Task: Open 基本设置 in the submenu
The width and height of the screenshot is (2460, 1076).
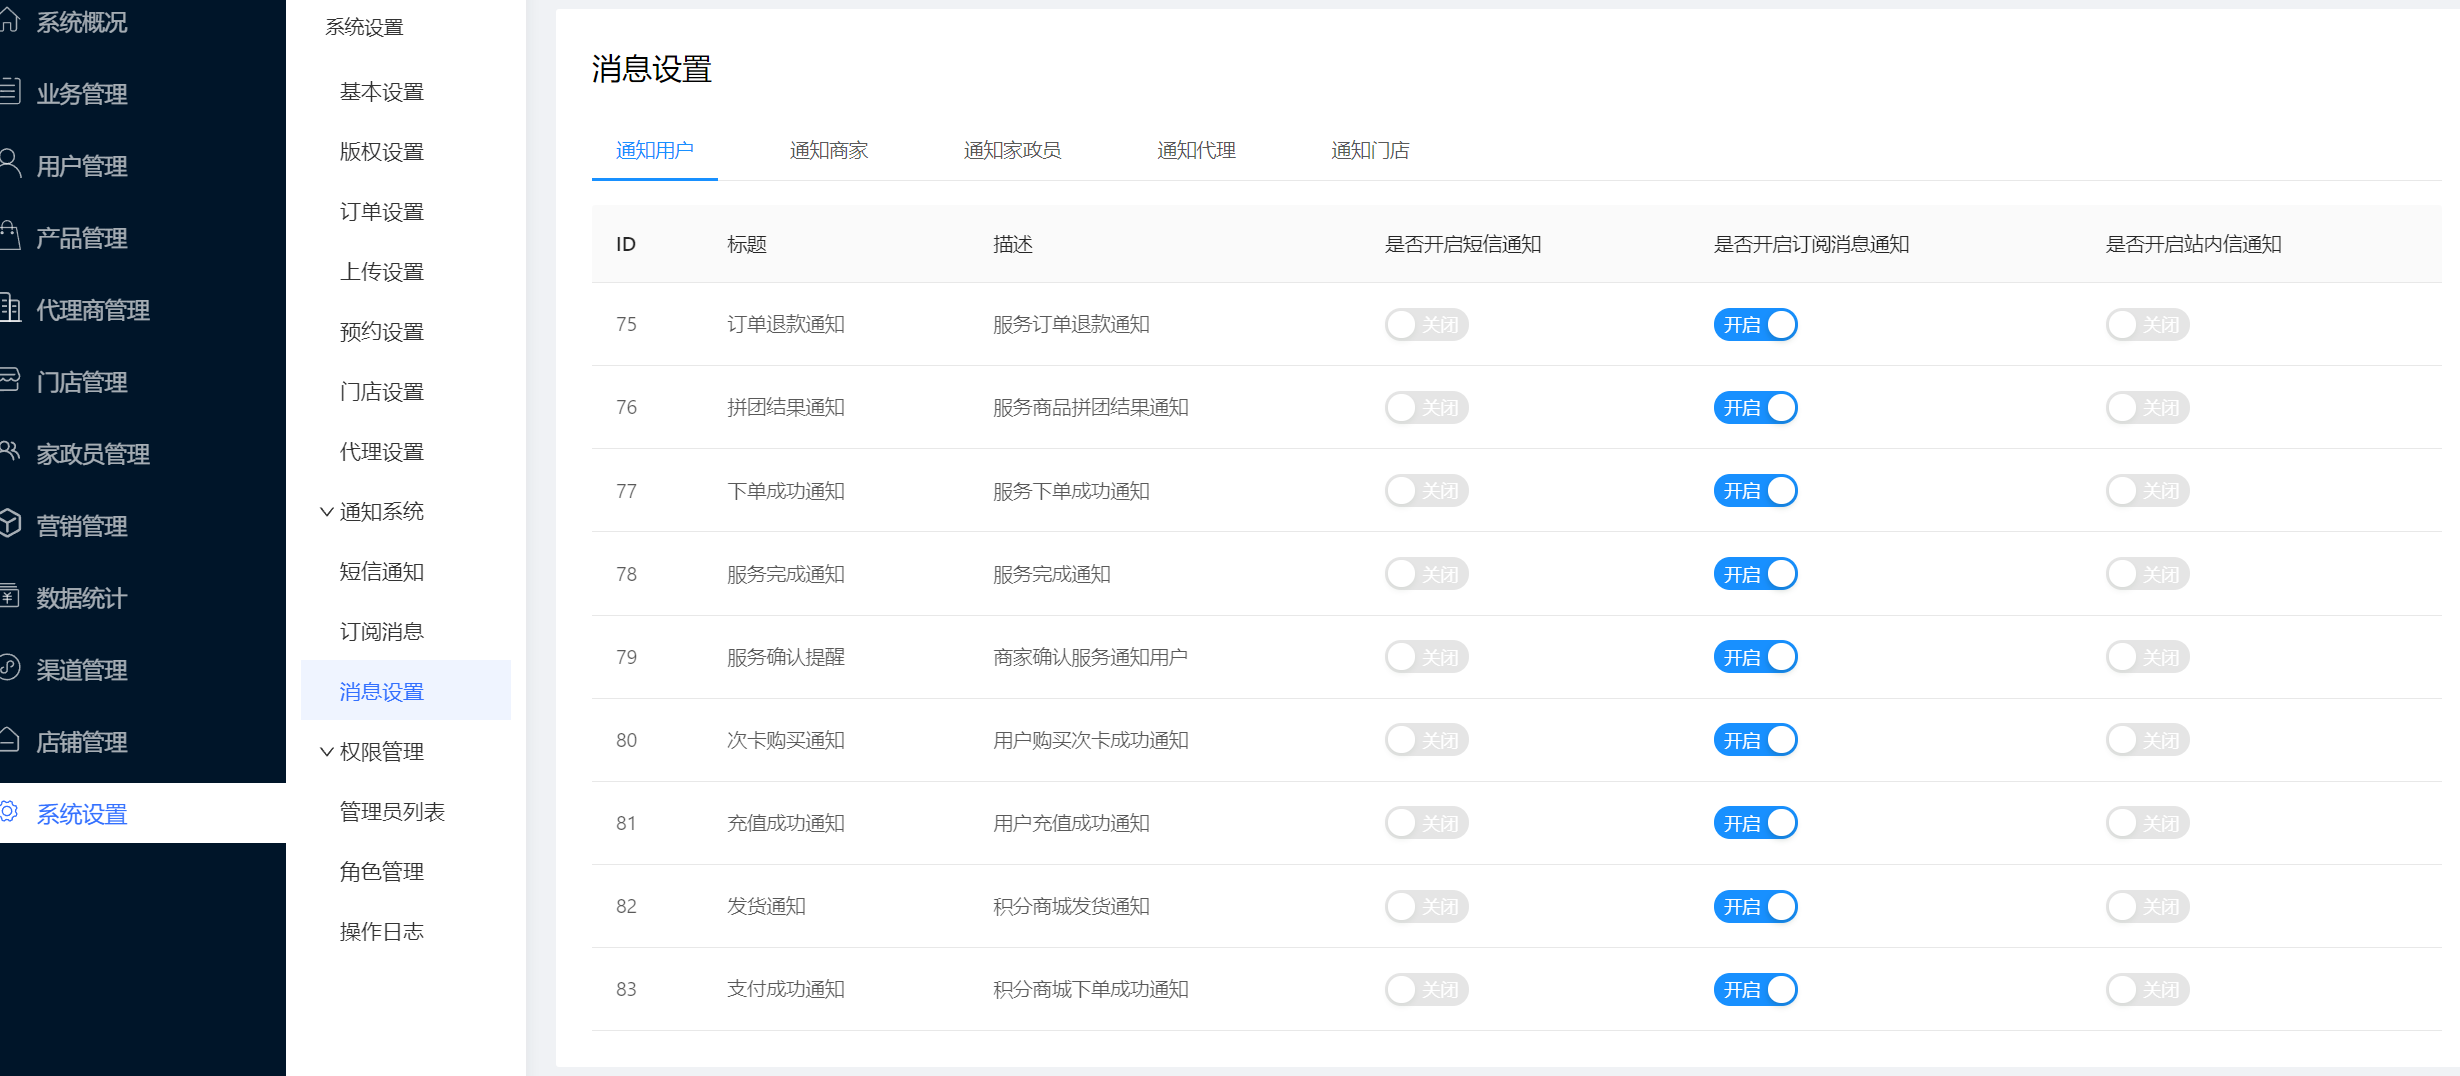Action: tap(381, 92)
